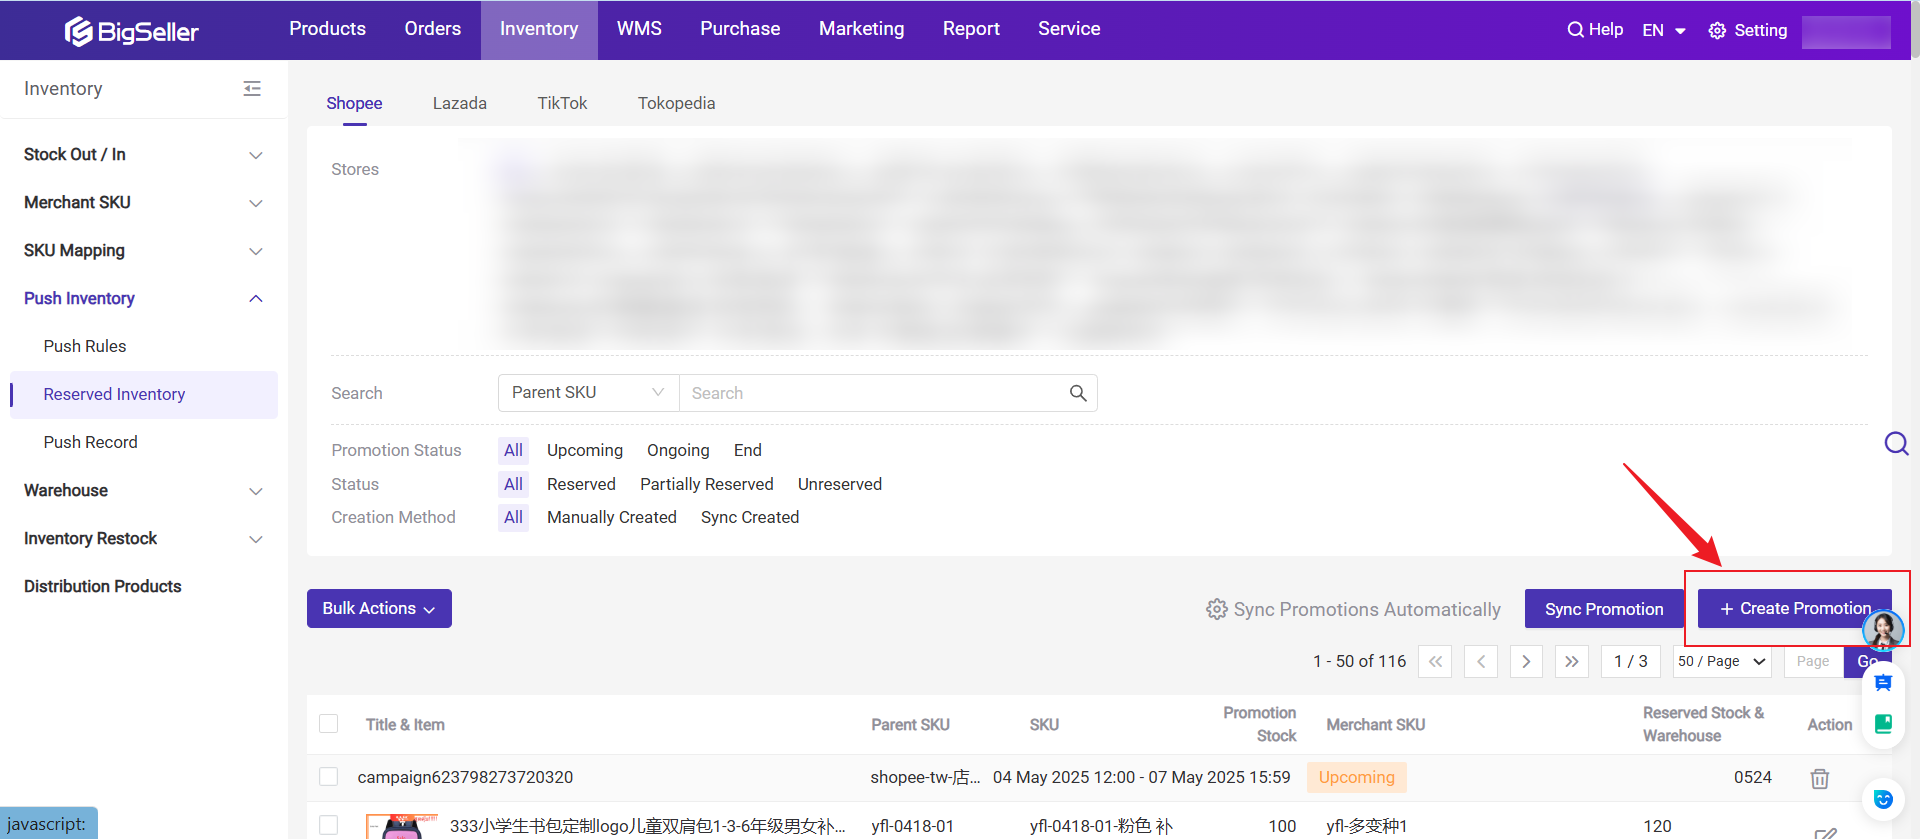
Task: Toggle select-all checkbox in table header
Action: click(328, 724)
